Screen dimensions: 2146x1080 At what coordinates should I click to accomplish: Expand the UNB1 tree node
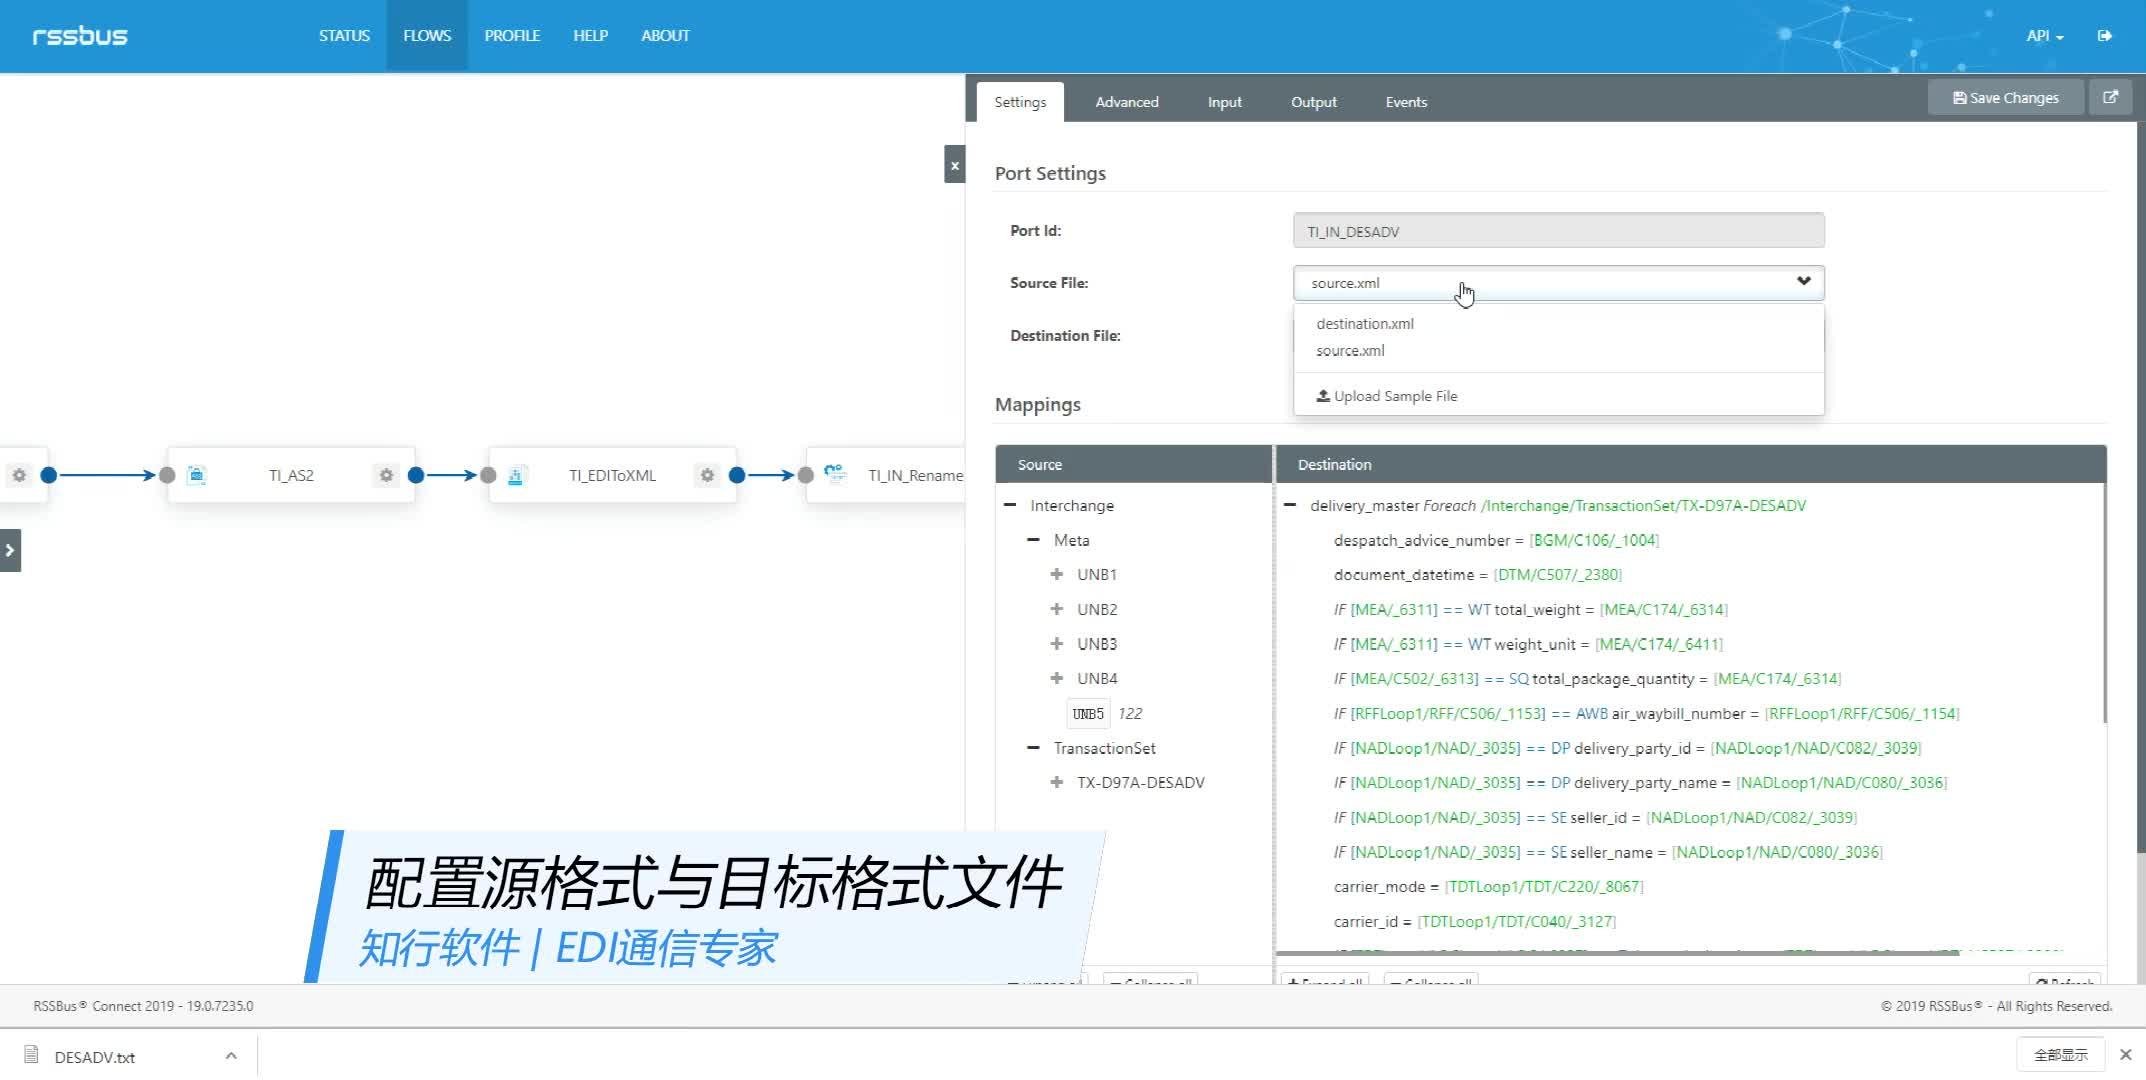tap(1057, 574)
